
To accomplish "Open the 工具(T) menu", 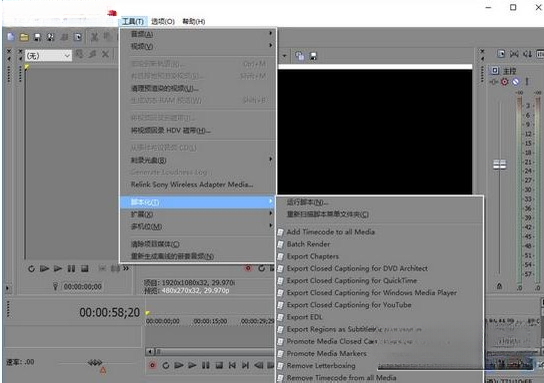I will pyautogui.click(x=133, y=22).
